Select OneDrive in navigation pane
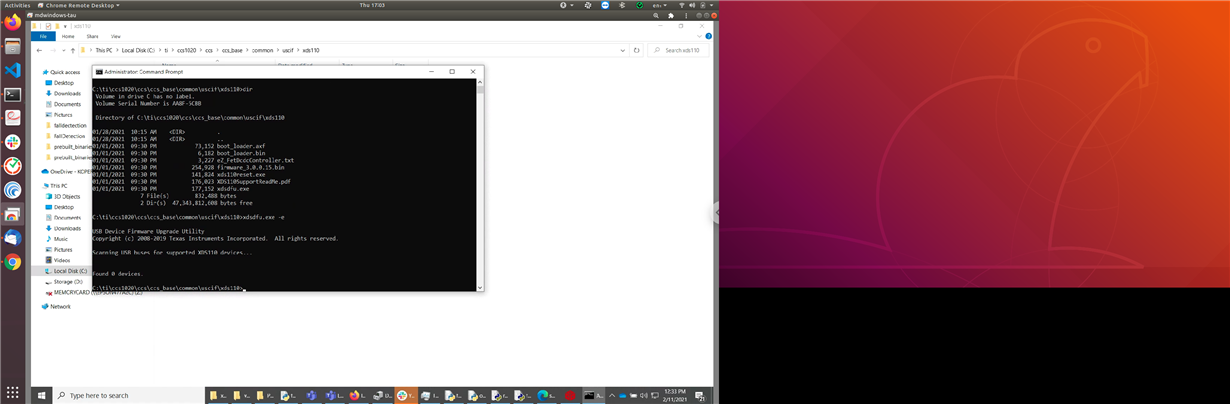Viewport: 1230px width, 404px height. pyautogui.click(x=65, y=171)
